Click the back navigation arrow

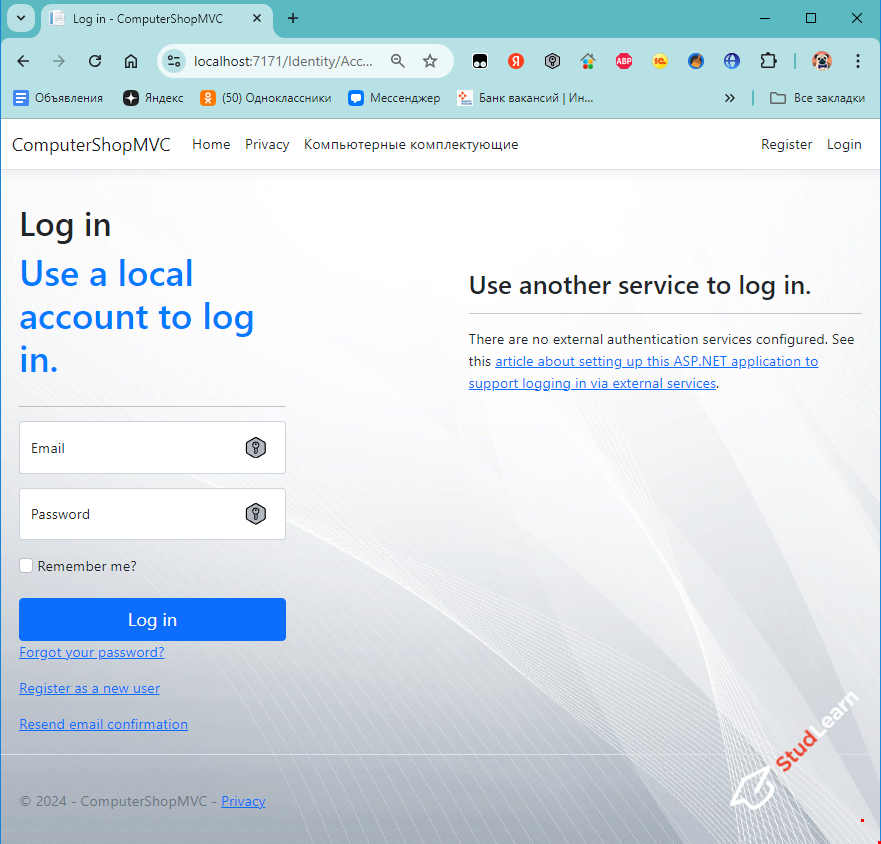click(x=23, y=61)
